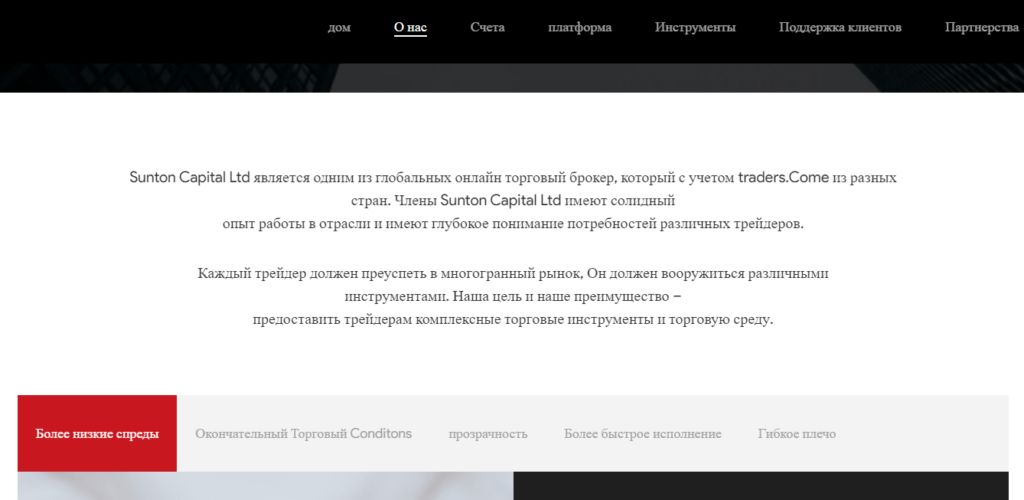
Task: Click the traders.Come text in paragraph
Action: pos(784,178)
